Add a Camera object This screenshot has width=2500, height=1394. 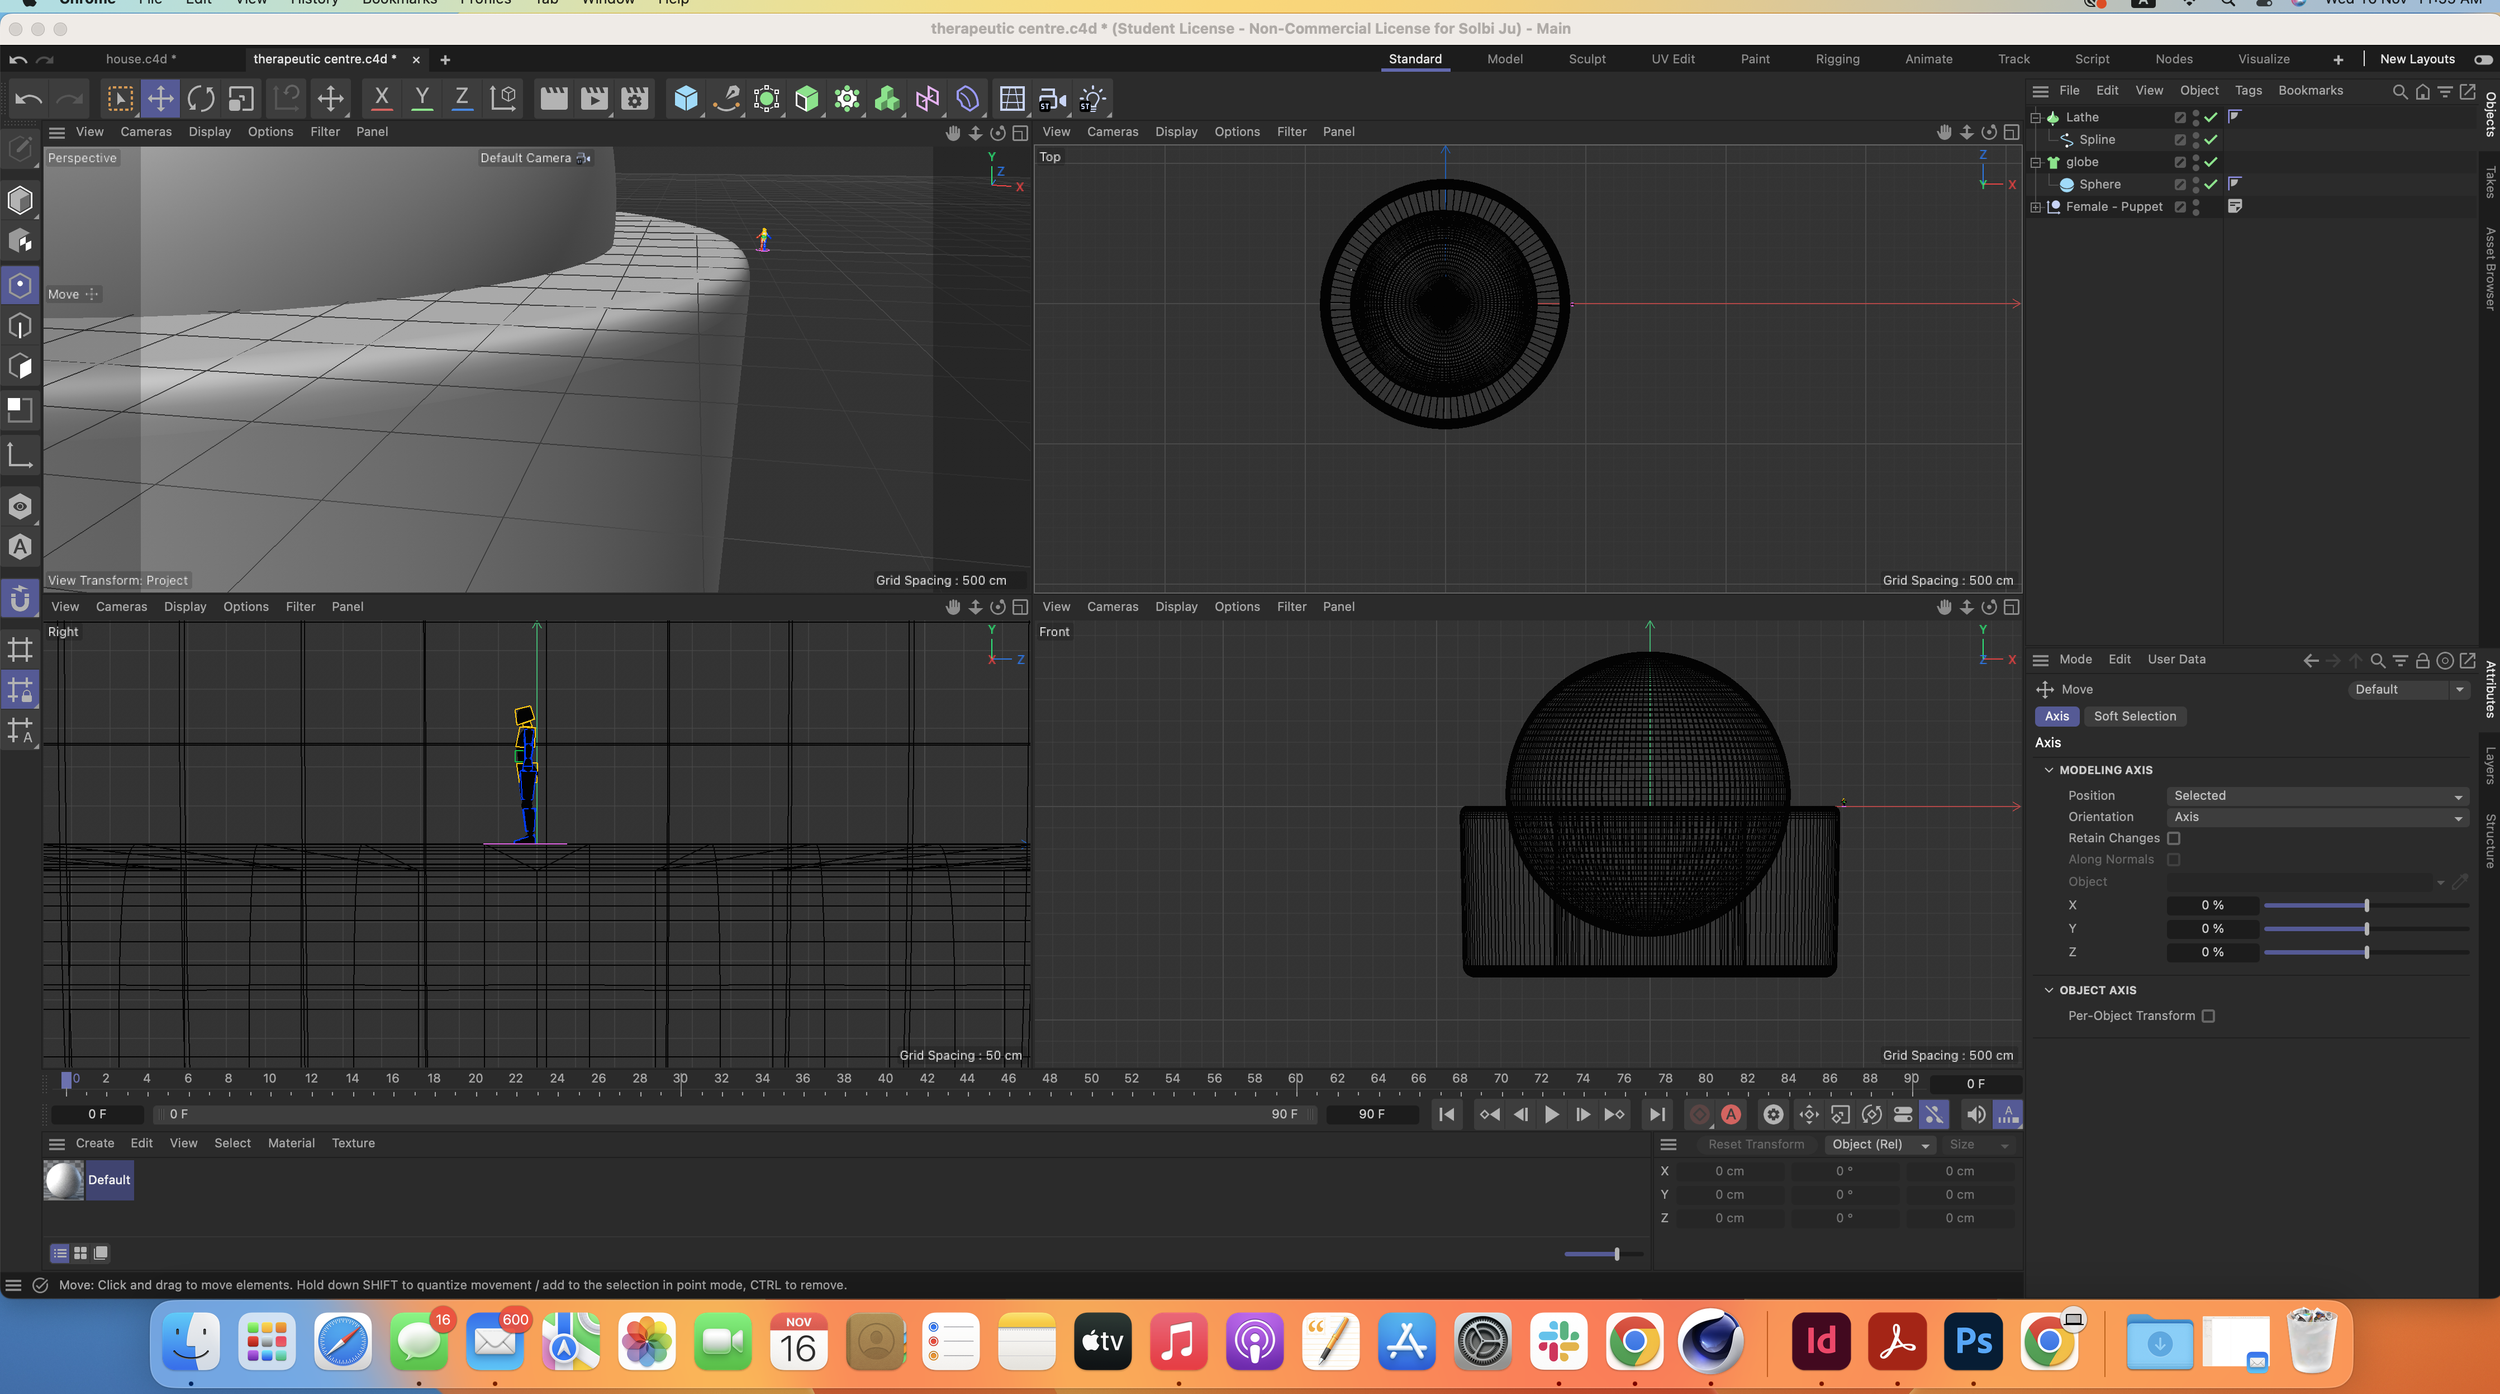tap(1052, 99)
